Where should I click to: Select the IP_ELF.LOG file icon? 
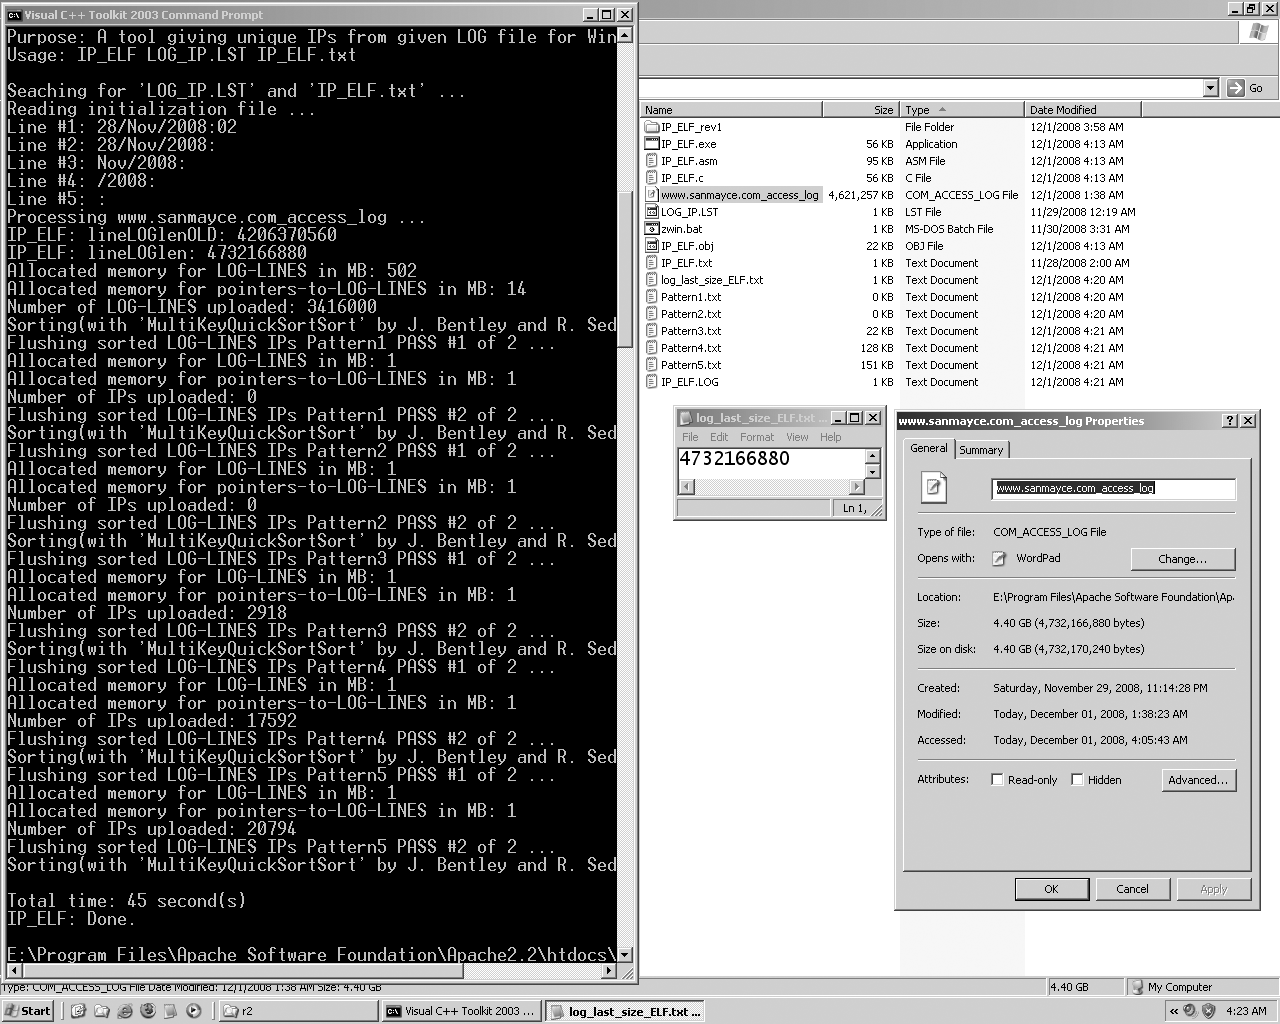[652, 382]
